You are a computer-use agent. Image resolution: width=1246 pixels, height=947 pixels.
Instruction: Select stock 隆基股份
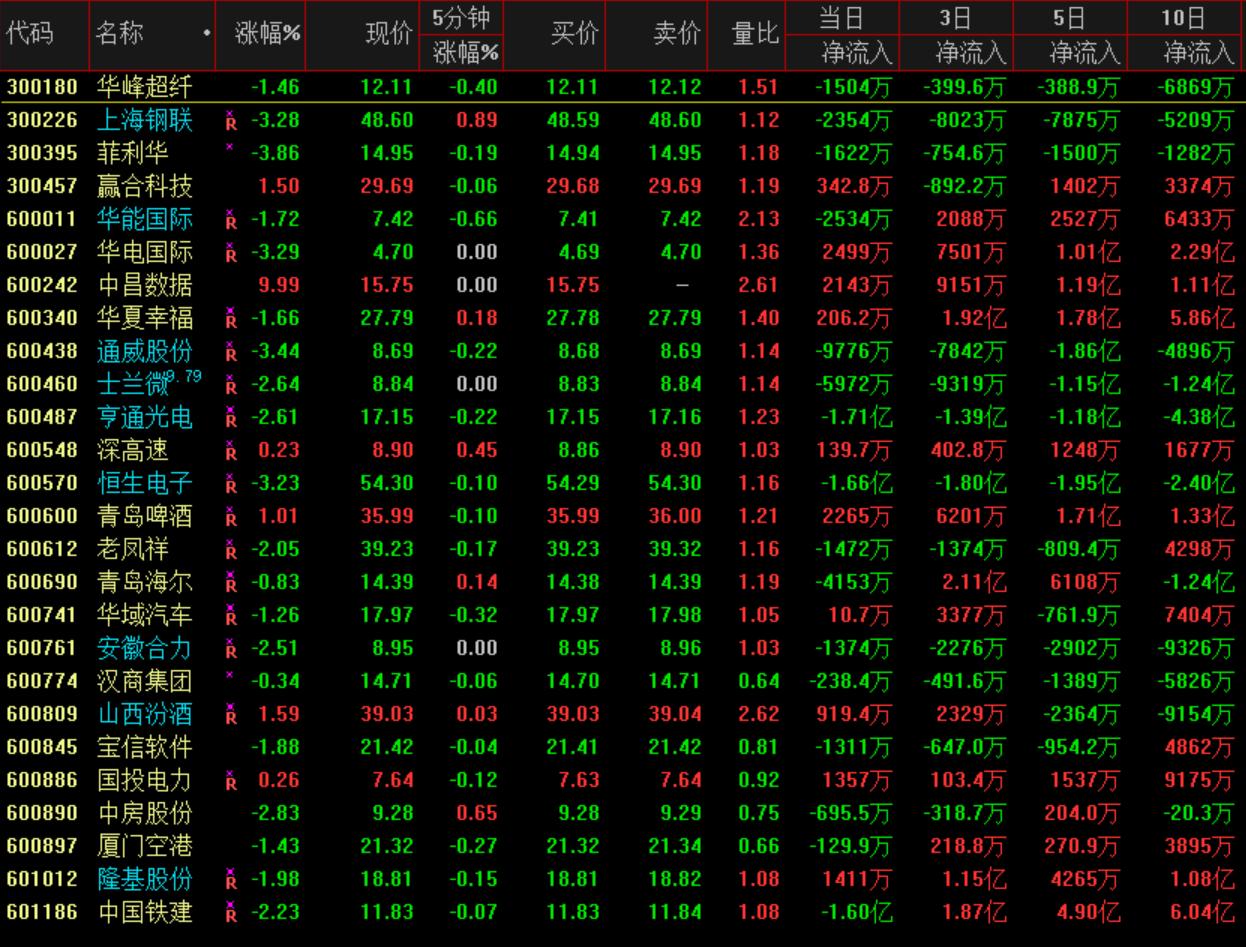[x=144, y=880]
